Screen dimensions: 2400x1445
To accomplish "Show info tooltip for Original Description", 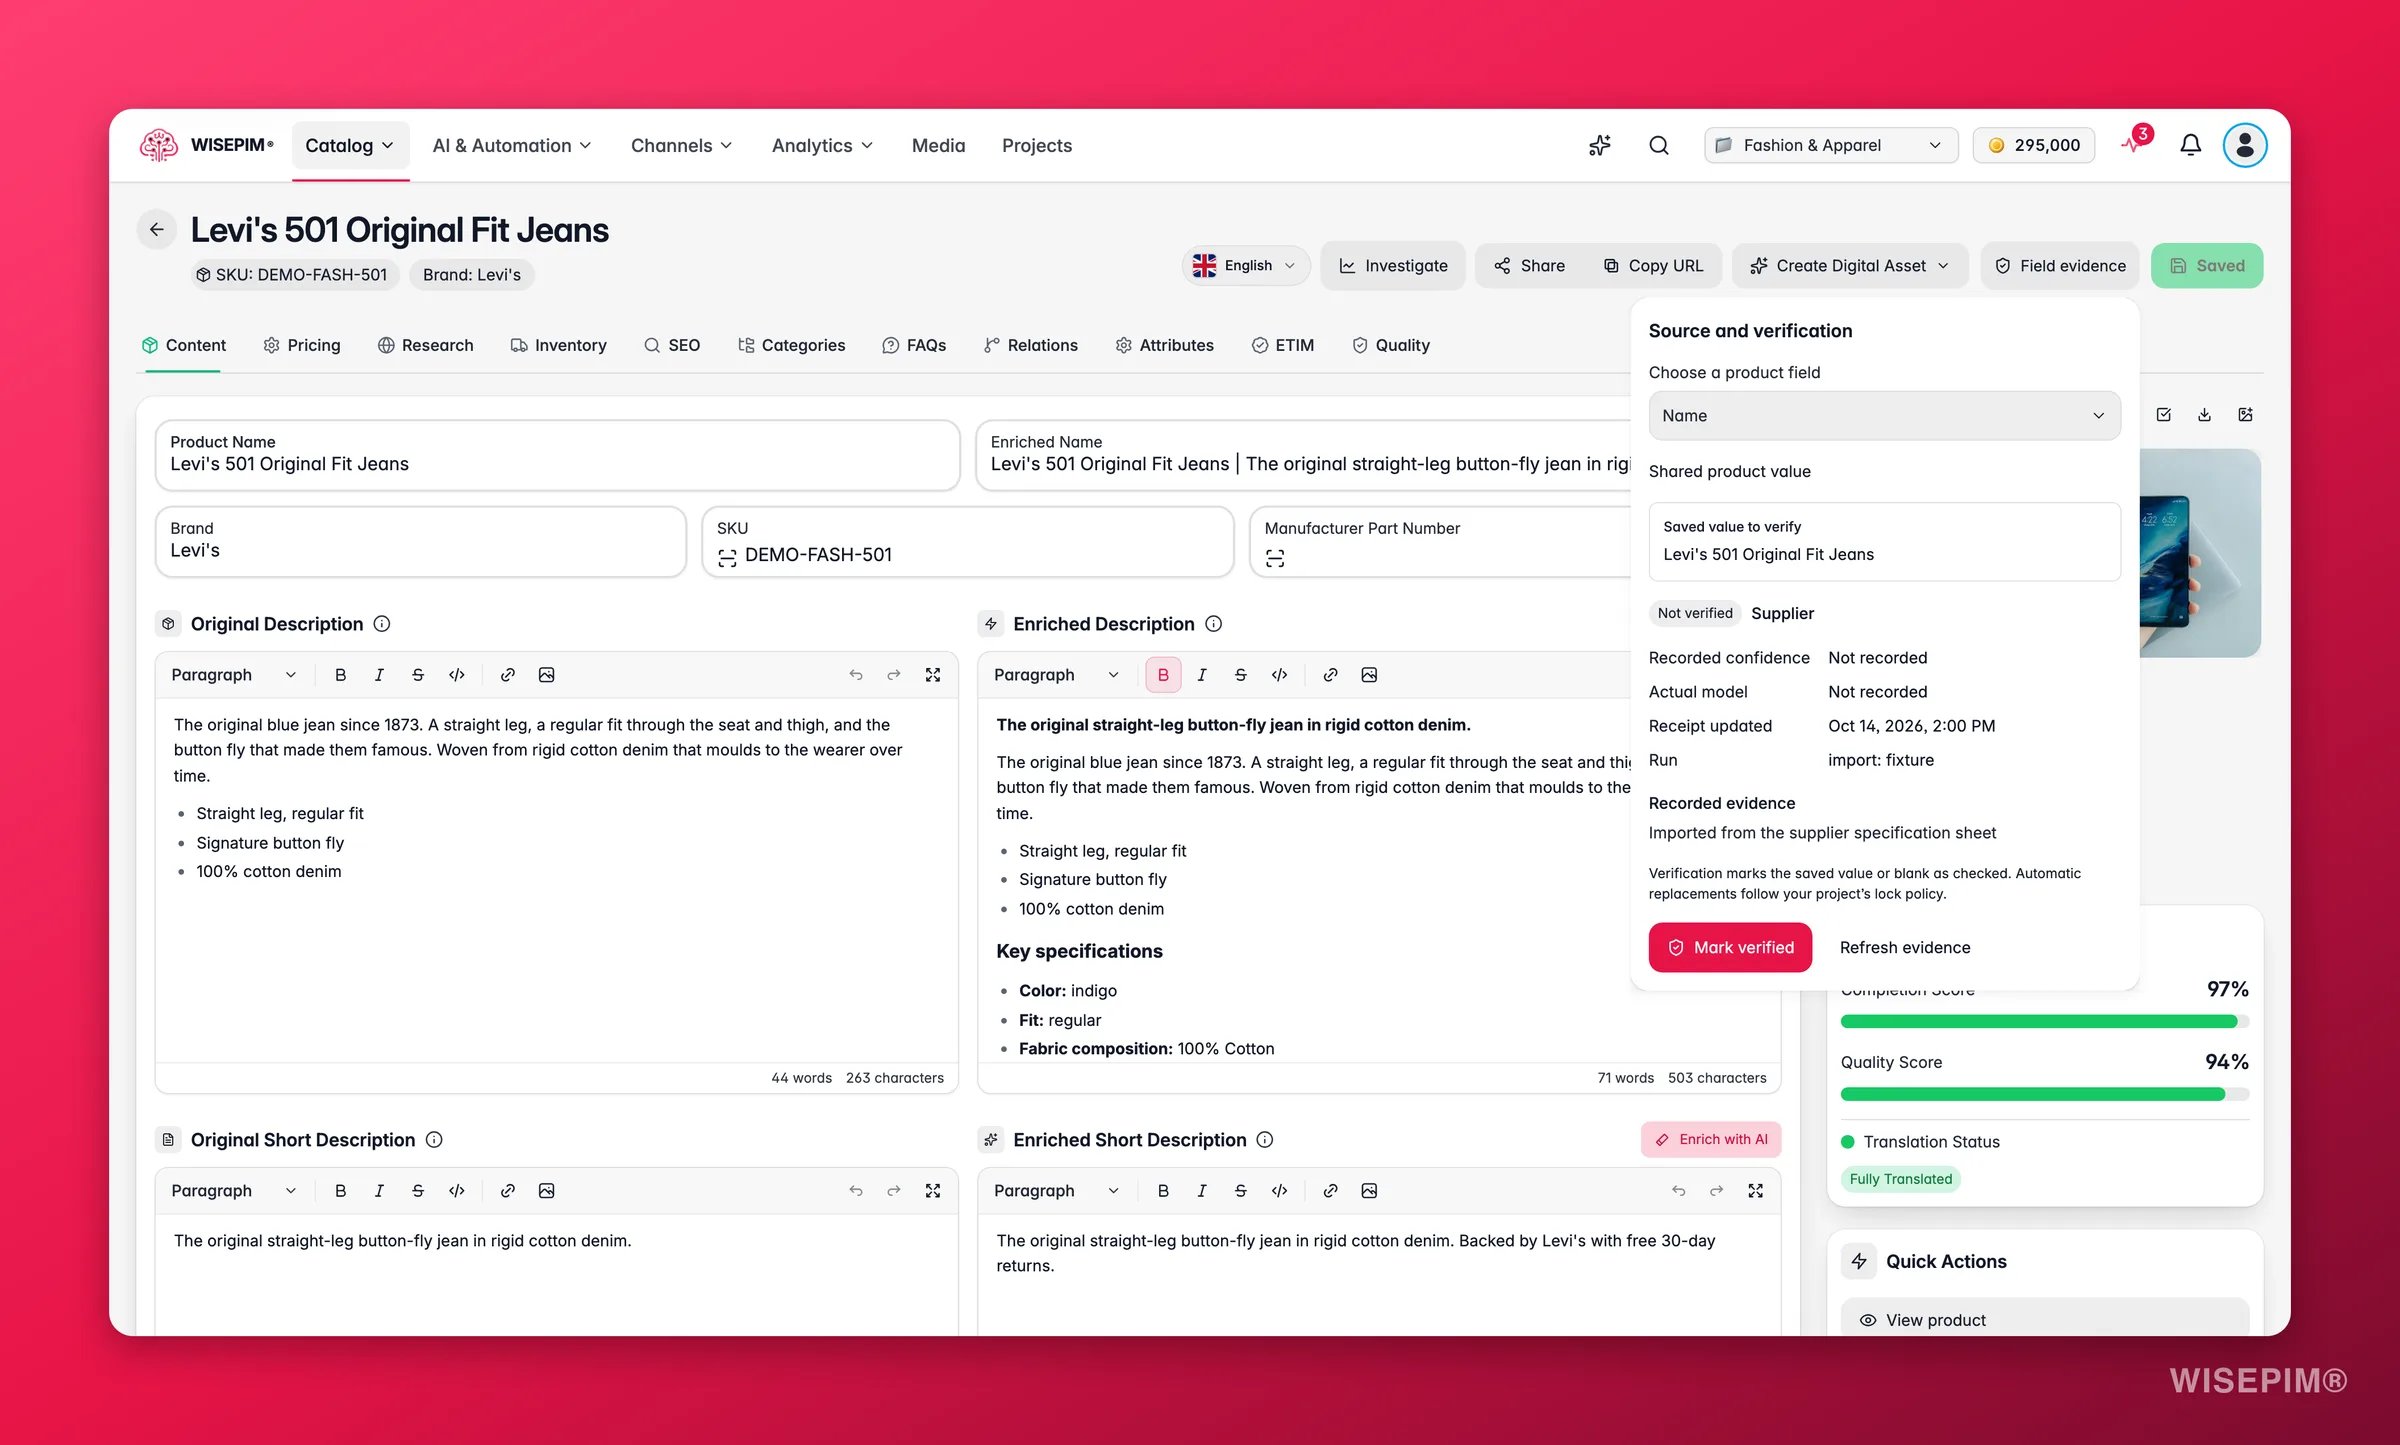I will pyautogui.click(x=382, y=624).
